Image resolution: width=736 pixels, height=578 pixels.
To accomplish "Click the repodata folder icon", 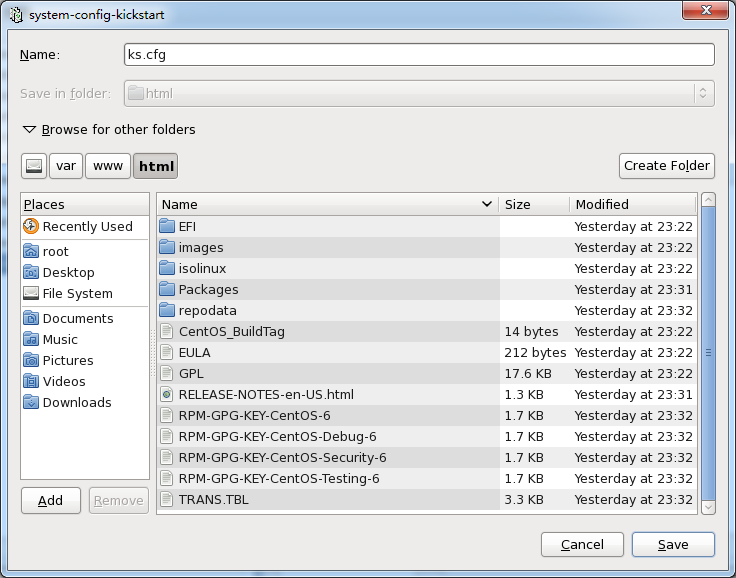I will coord(167,310).
